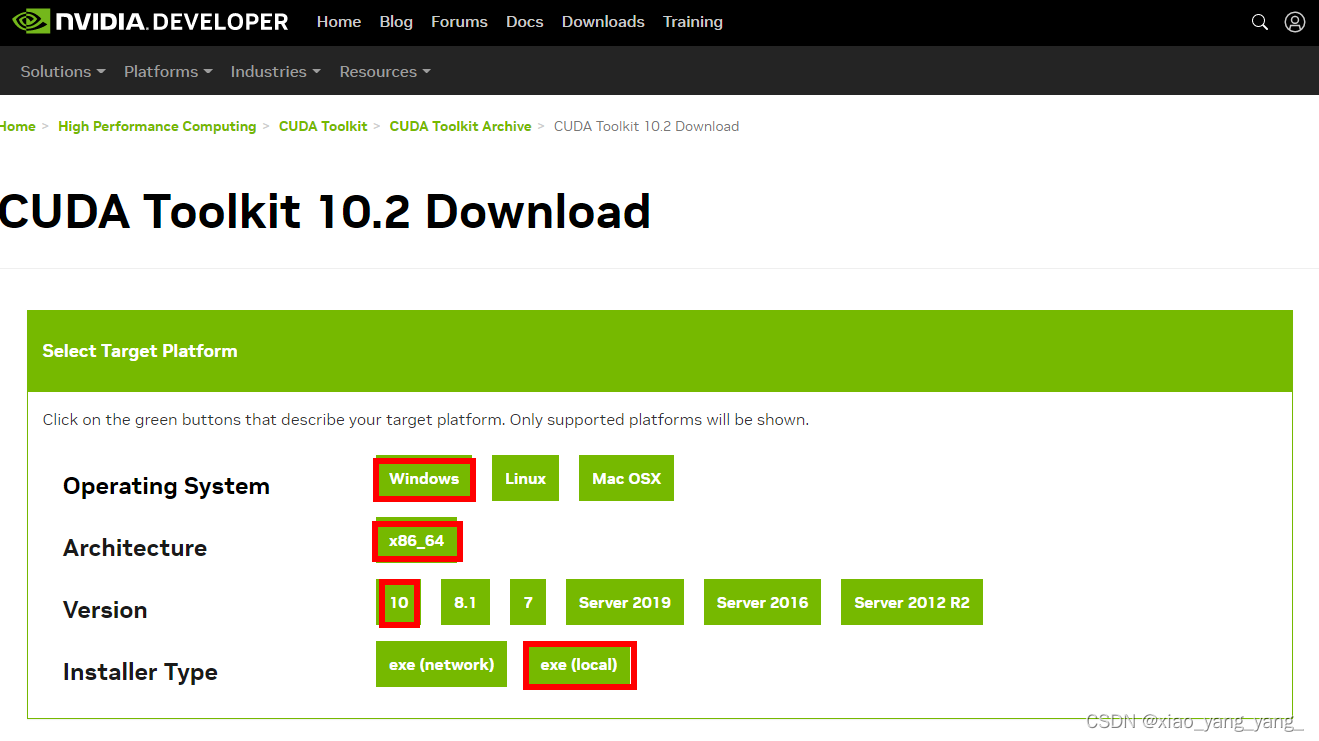Click the green buttons instruction text

pos(426,420)
